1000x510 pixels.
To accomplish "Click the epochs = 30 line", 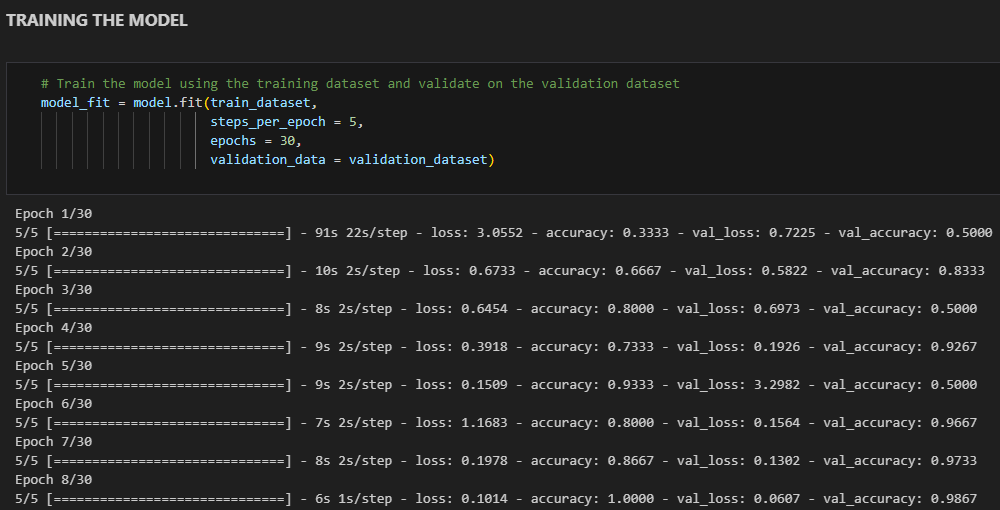I will tap(256, 141).
